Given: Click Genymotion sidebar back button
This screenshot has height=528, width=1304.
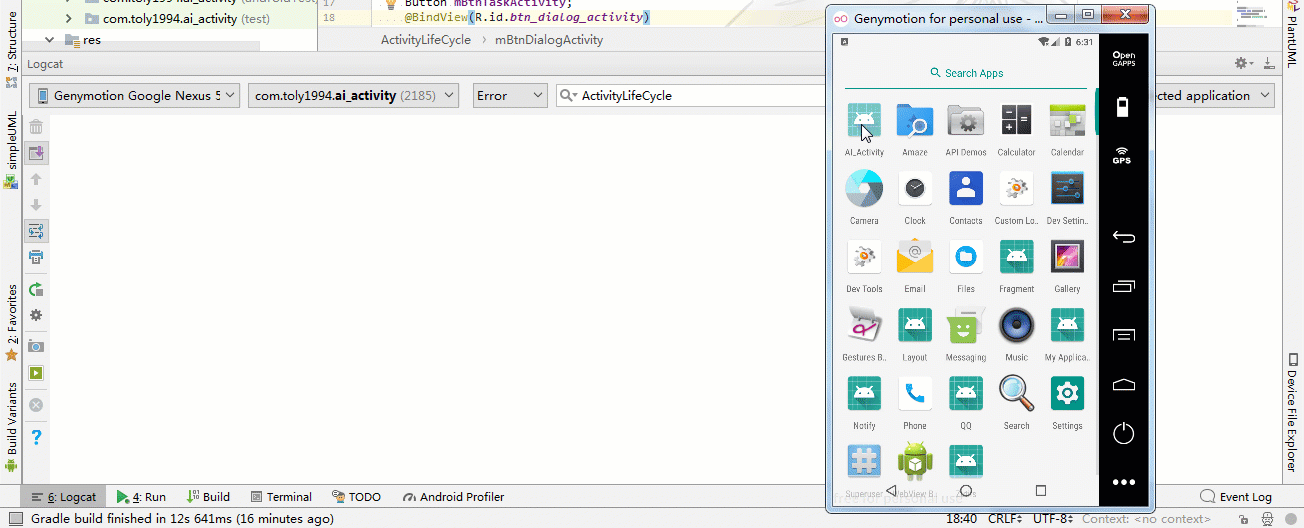Looking at the screenshot, I should [x=1123, y=238].
